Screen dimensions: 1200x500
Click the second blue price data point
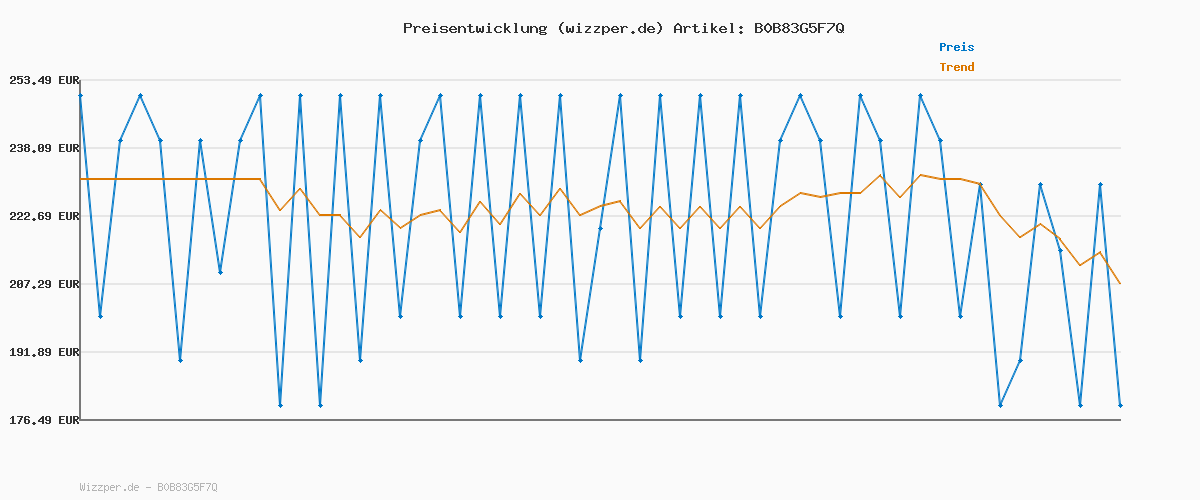100,316
